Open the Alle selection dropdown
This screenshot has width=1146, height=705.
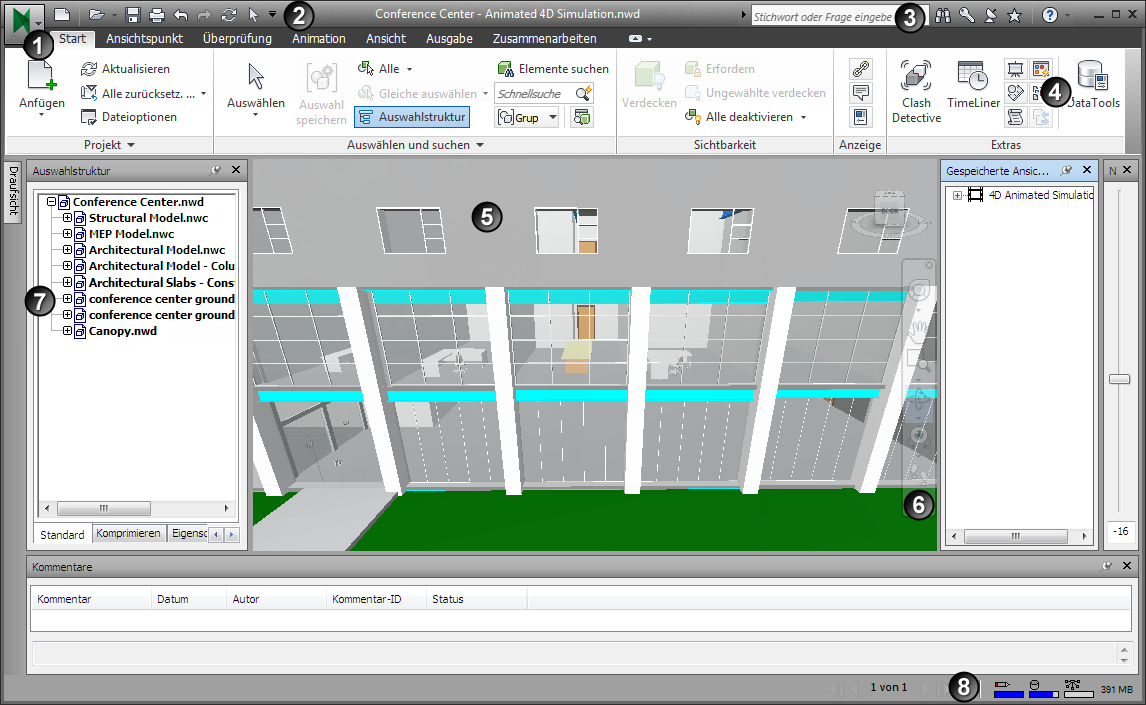coord(409,69)
